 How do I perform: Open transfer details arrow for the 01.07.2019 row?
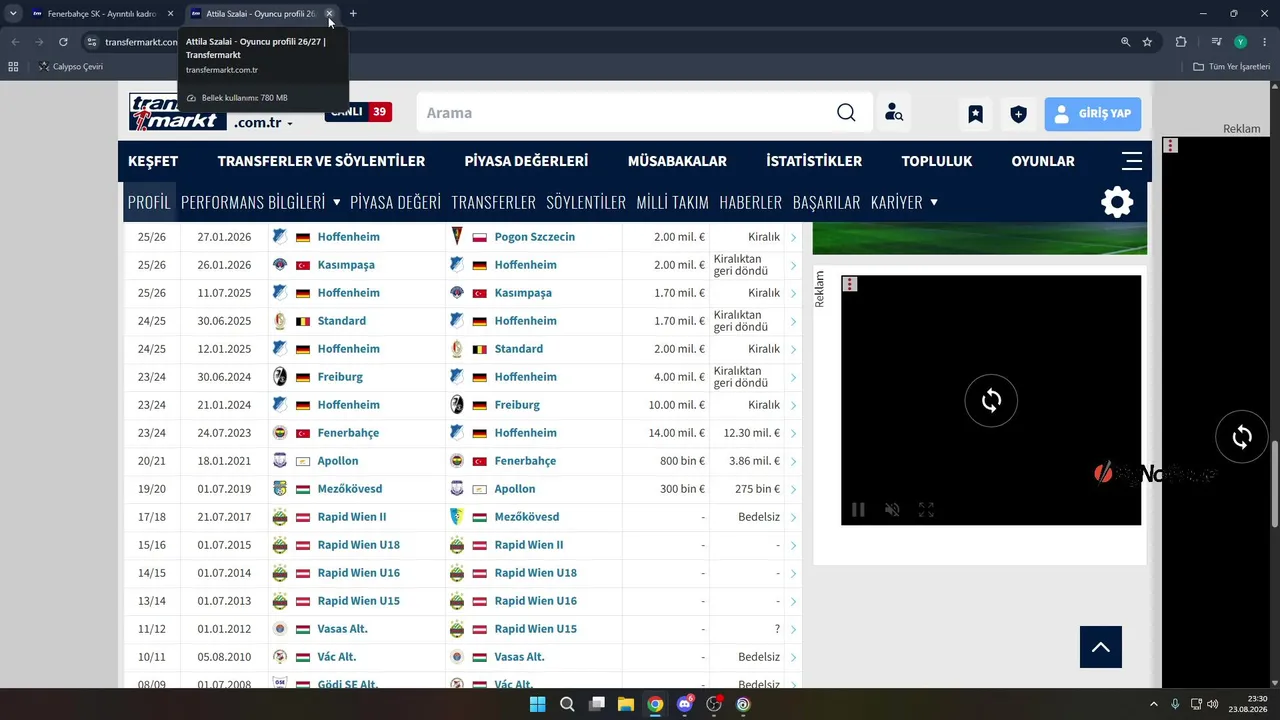tap(793, 489)
